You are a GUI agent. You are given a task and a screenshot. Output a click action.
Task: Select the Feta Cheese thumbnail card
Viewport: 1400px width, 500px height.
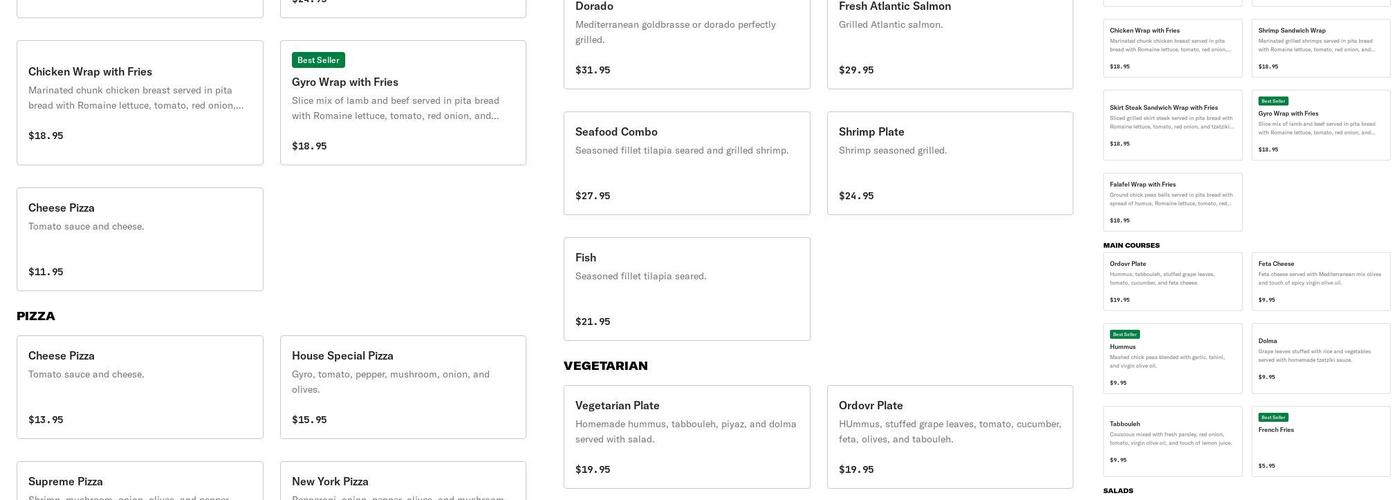coord(1320,281)
